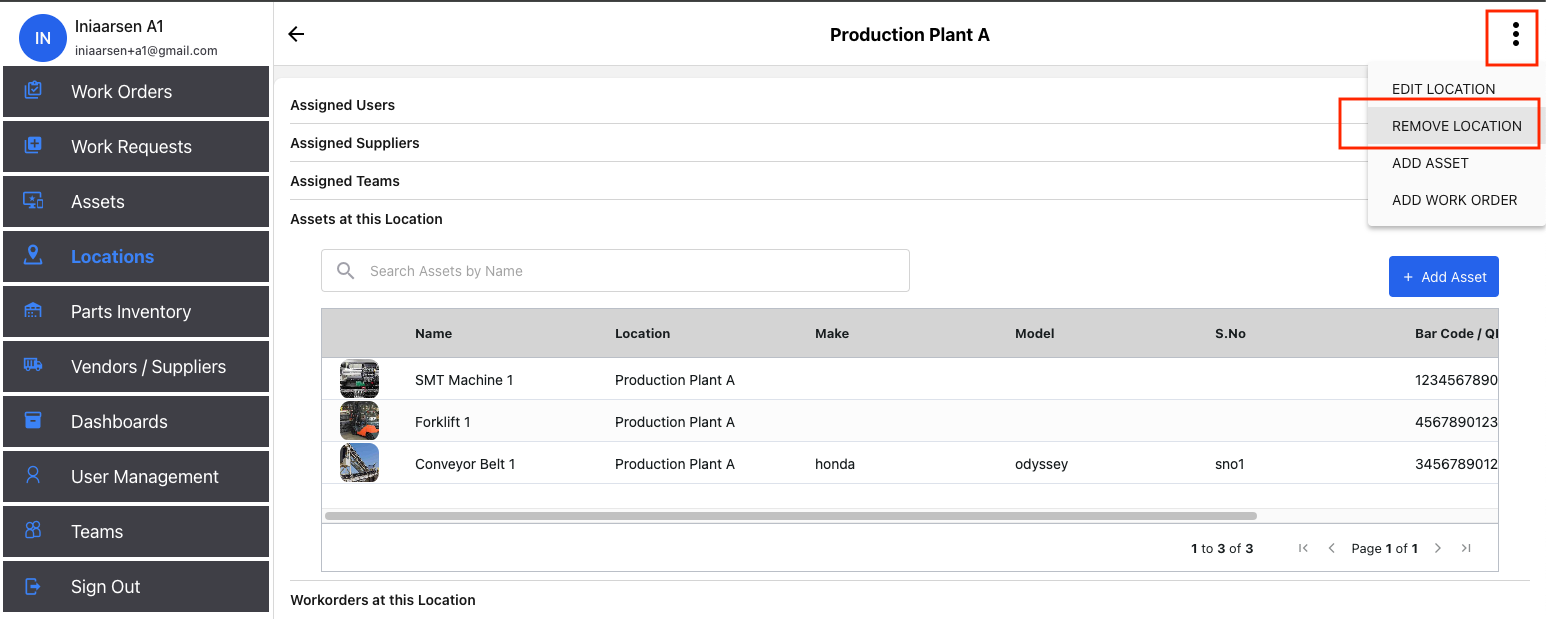This screenshot has width=1546, height=619.
Task: Expand the Assigned Users section
Action: tap(343, 105)
